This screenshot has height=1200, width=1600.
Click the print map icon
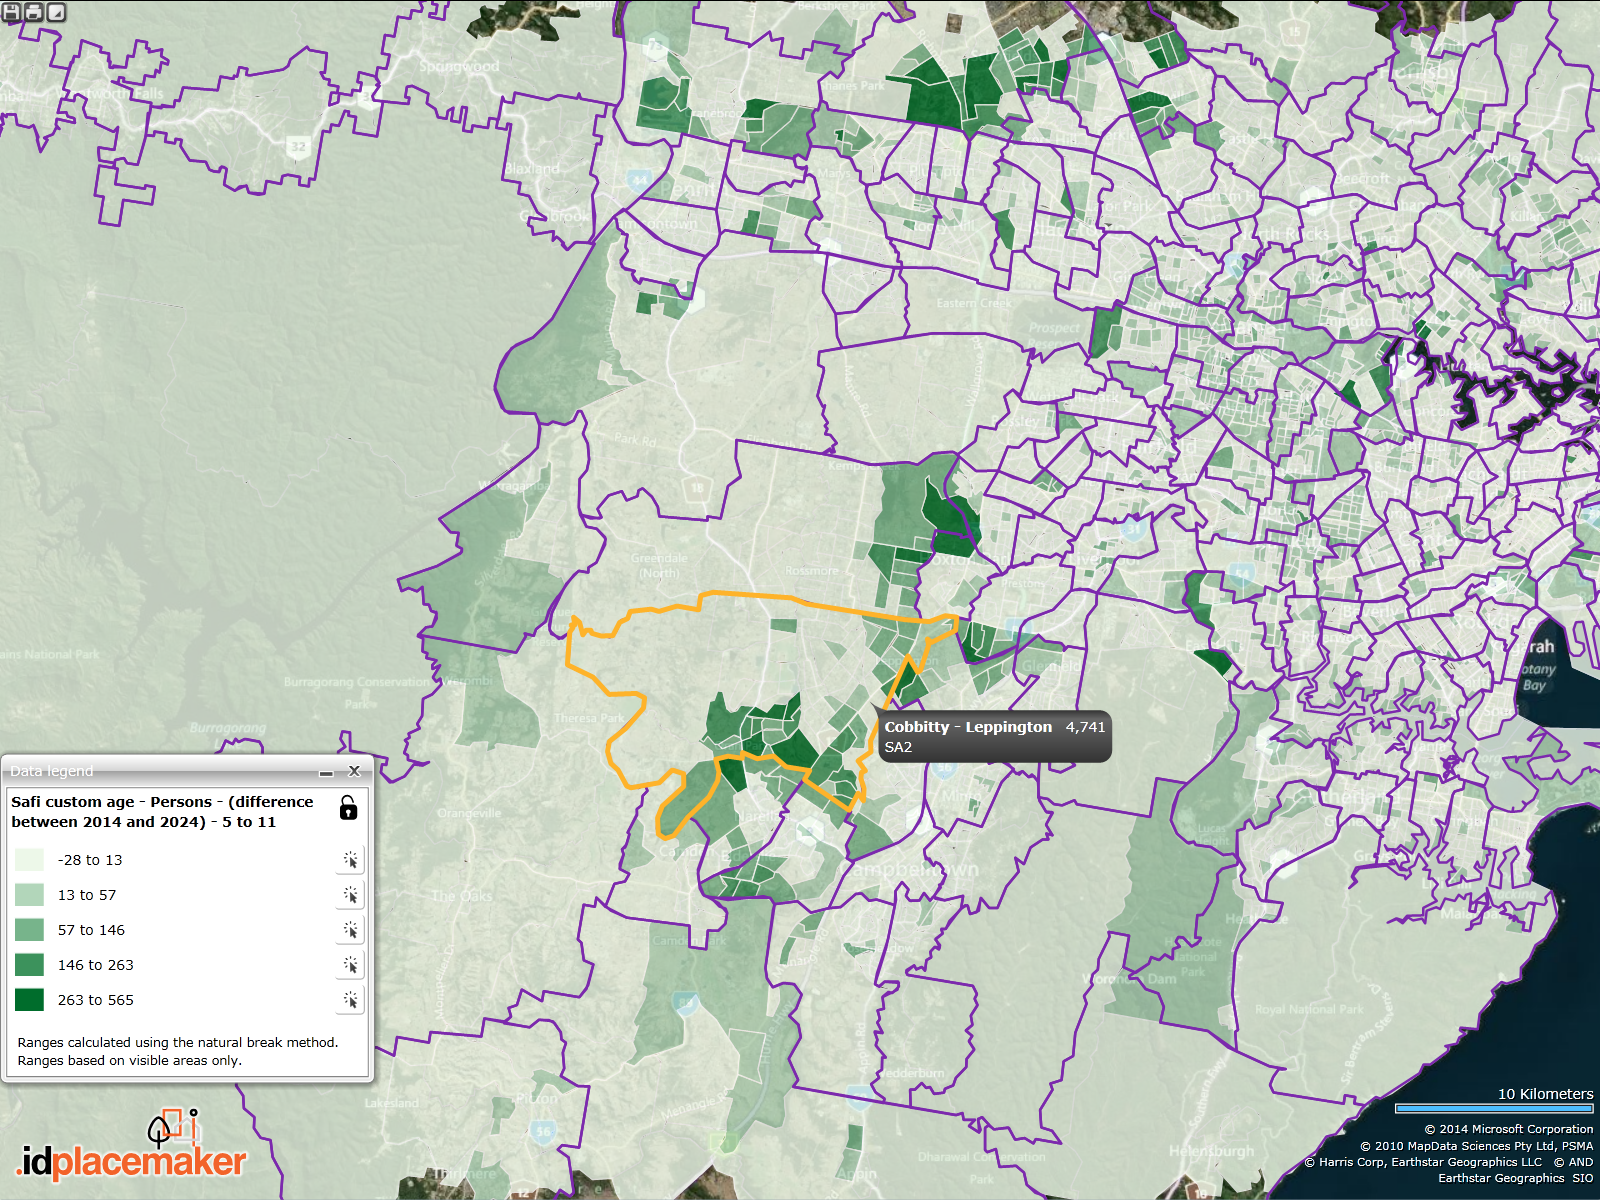click(x=33, y=11)
